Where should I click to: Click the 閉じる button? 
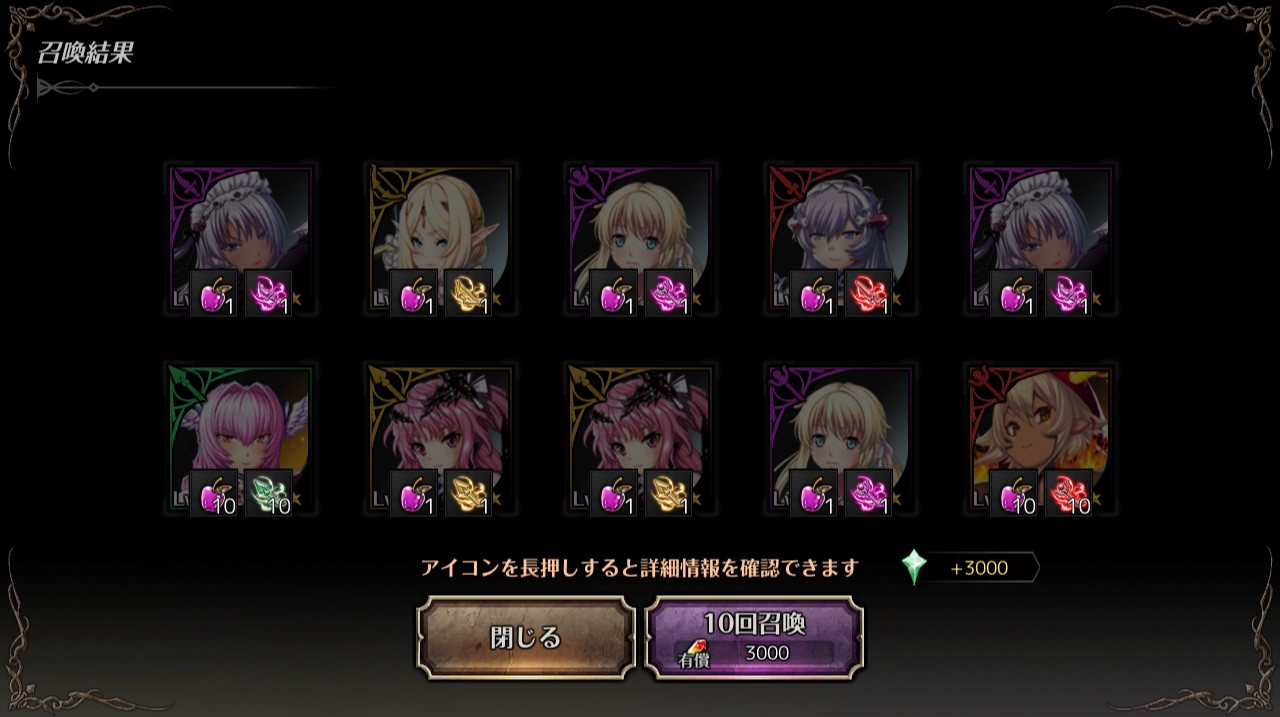tap(526, 638)
